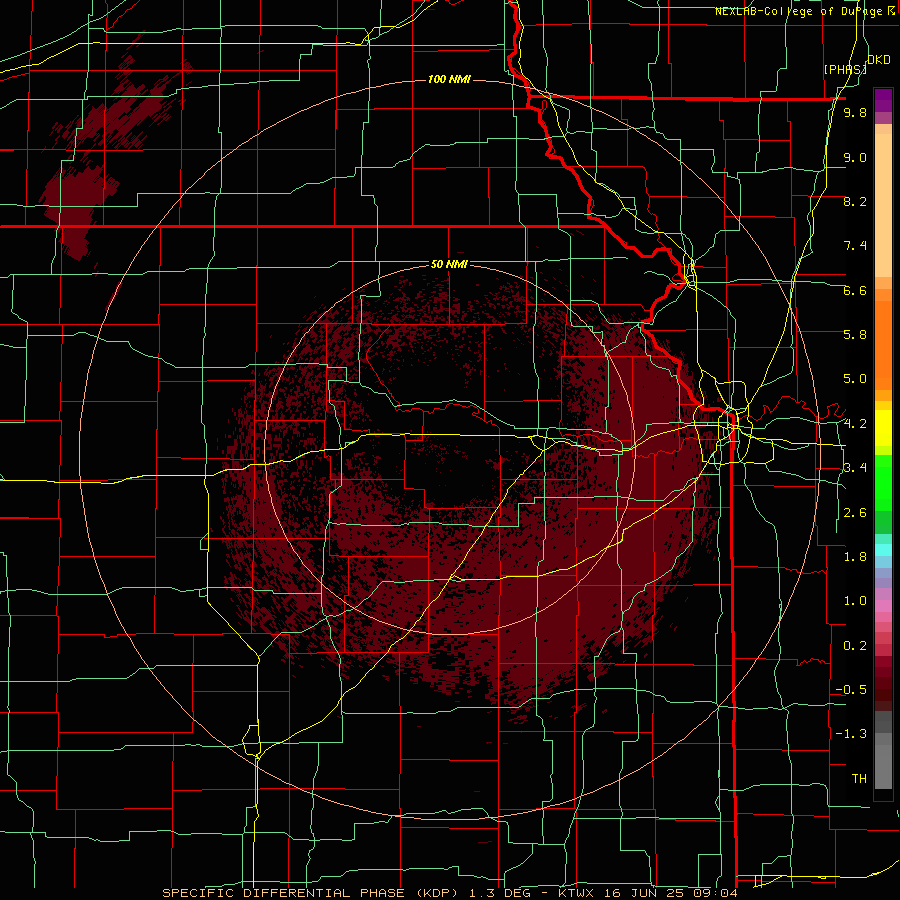Click the -0.5 value on the color scale
This screenshot has height=900, width=900.
click(x=851, y=689)
